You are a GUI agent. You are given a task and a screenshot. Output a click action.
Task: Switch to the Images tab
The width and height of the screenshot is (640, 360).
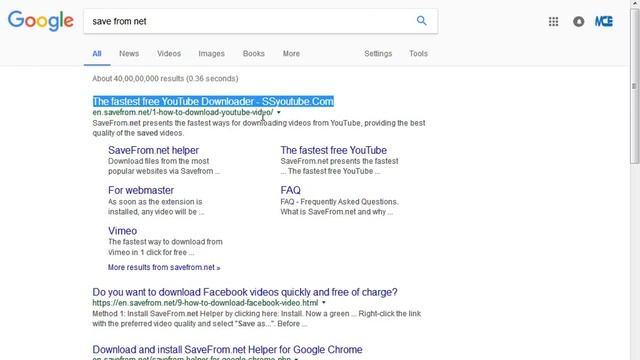[x=211, y=53]
